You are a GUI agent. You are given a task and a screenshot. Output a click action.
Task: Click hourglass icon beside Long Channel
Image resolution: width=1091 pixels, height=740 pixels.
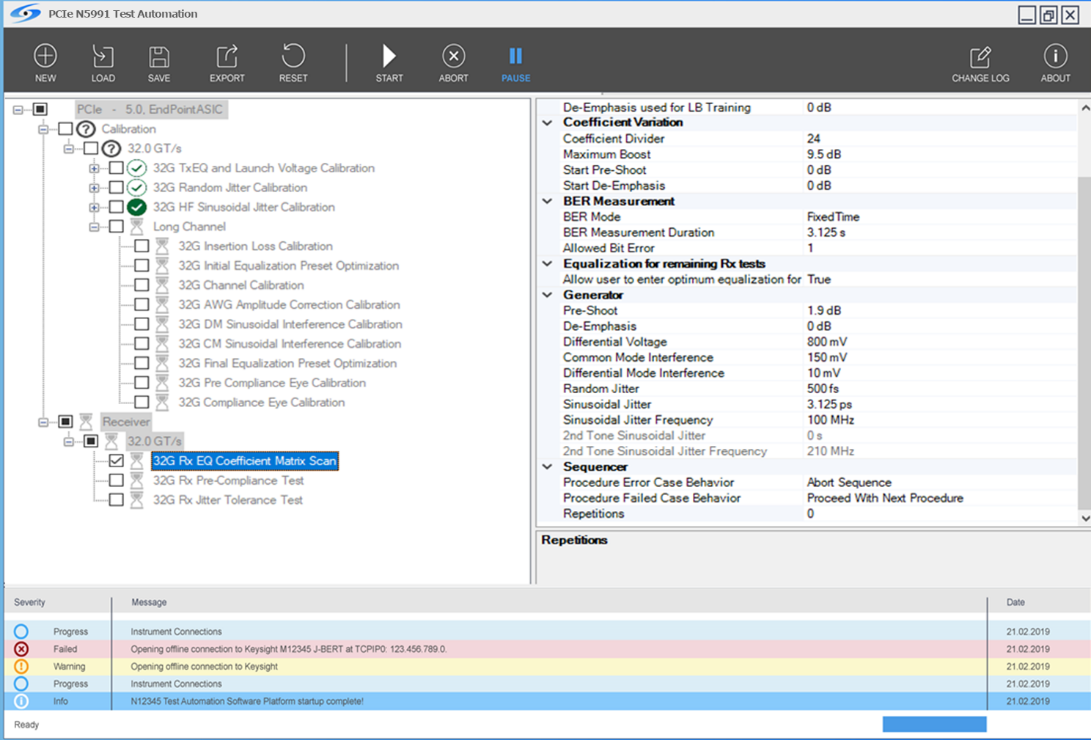(137, 226)
